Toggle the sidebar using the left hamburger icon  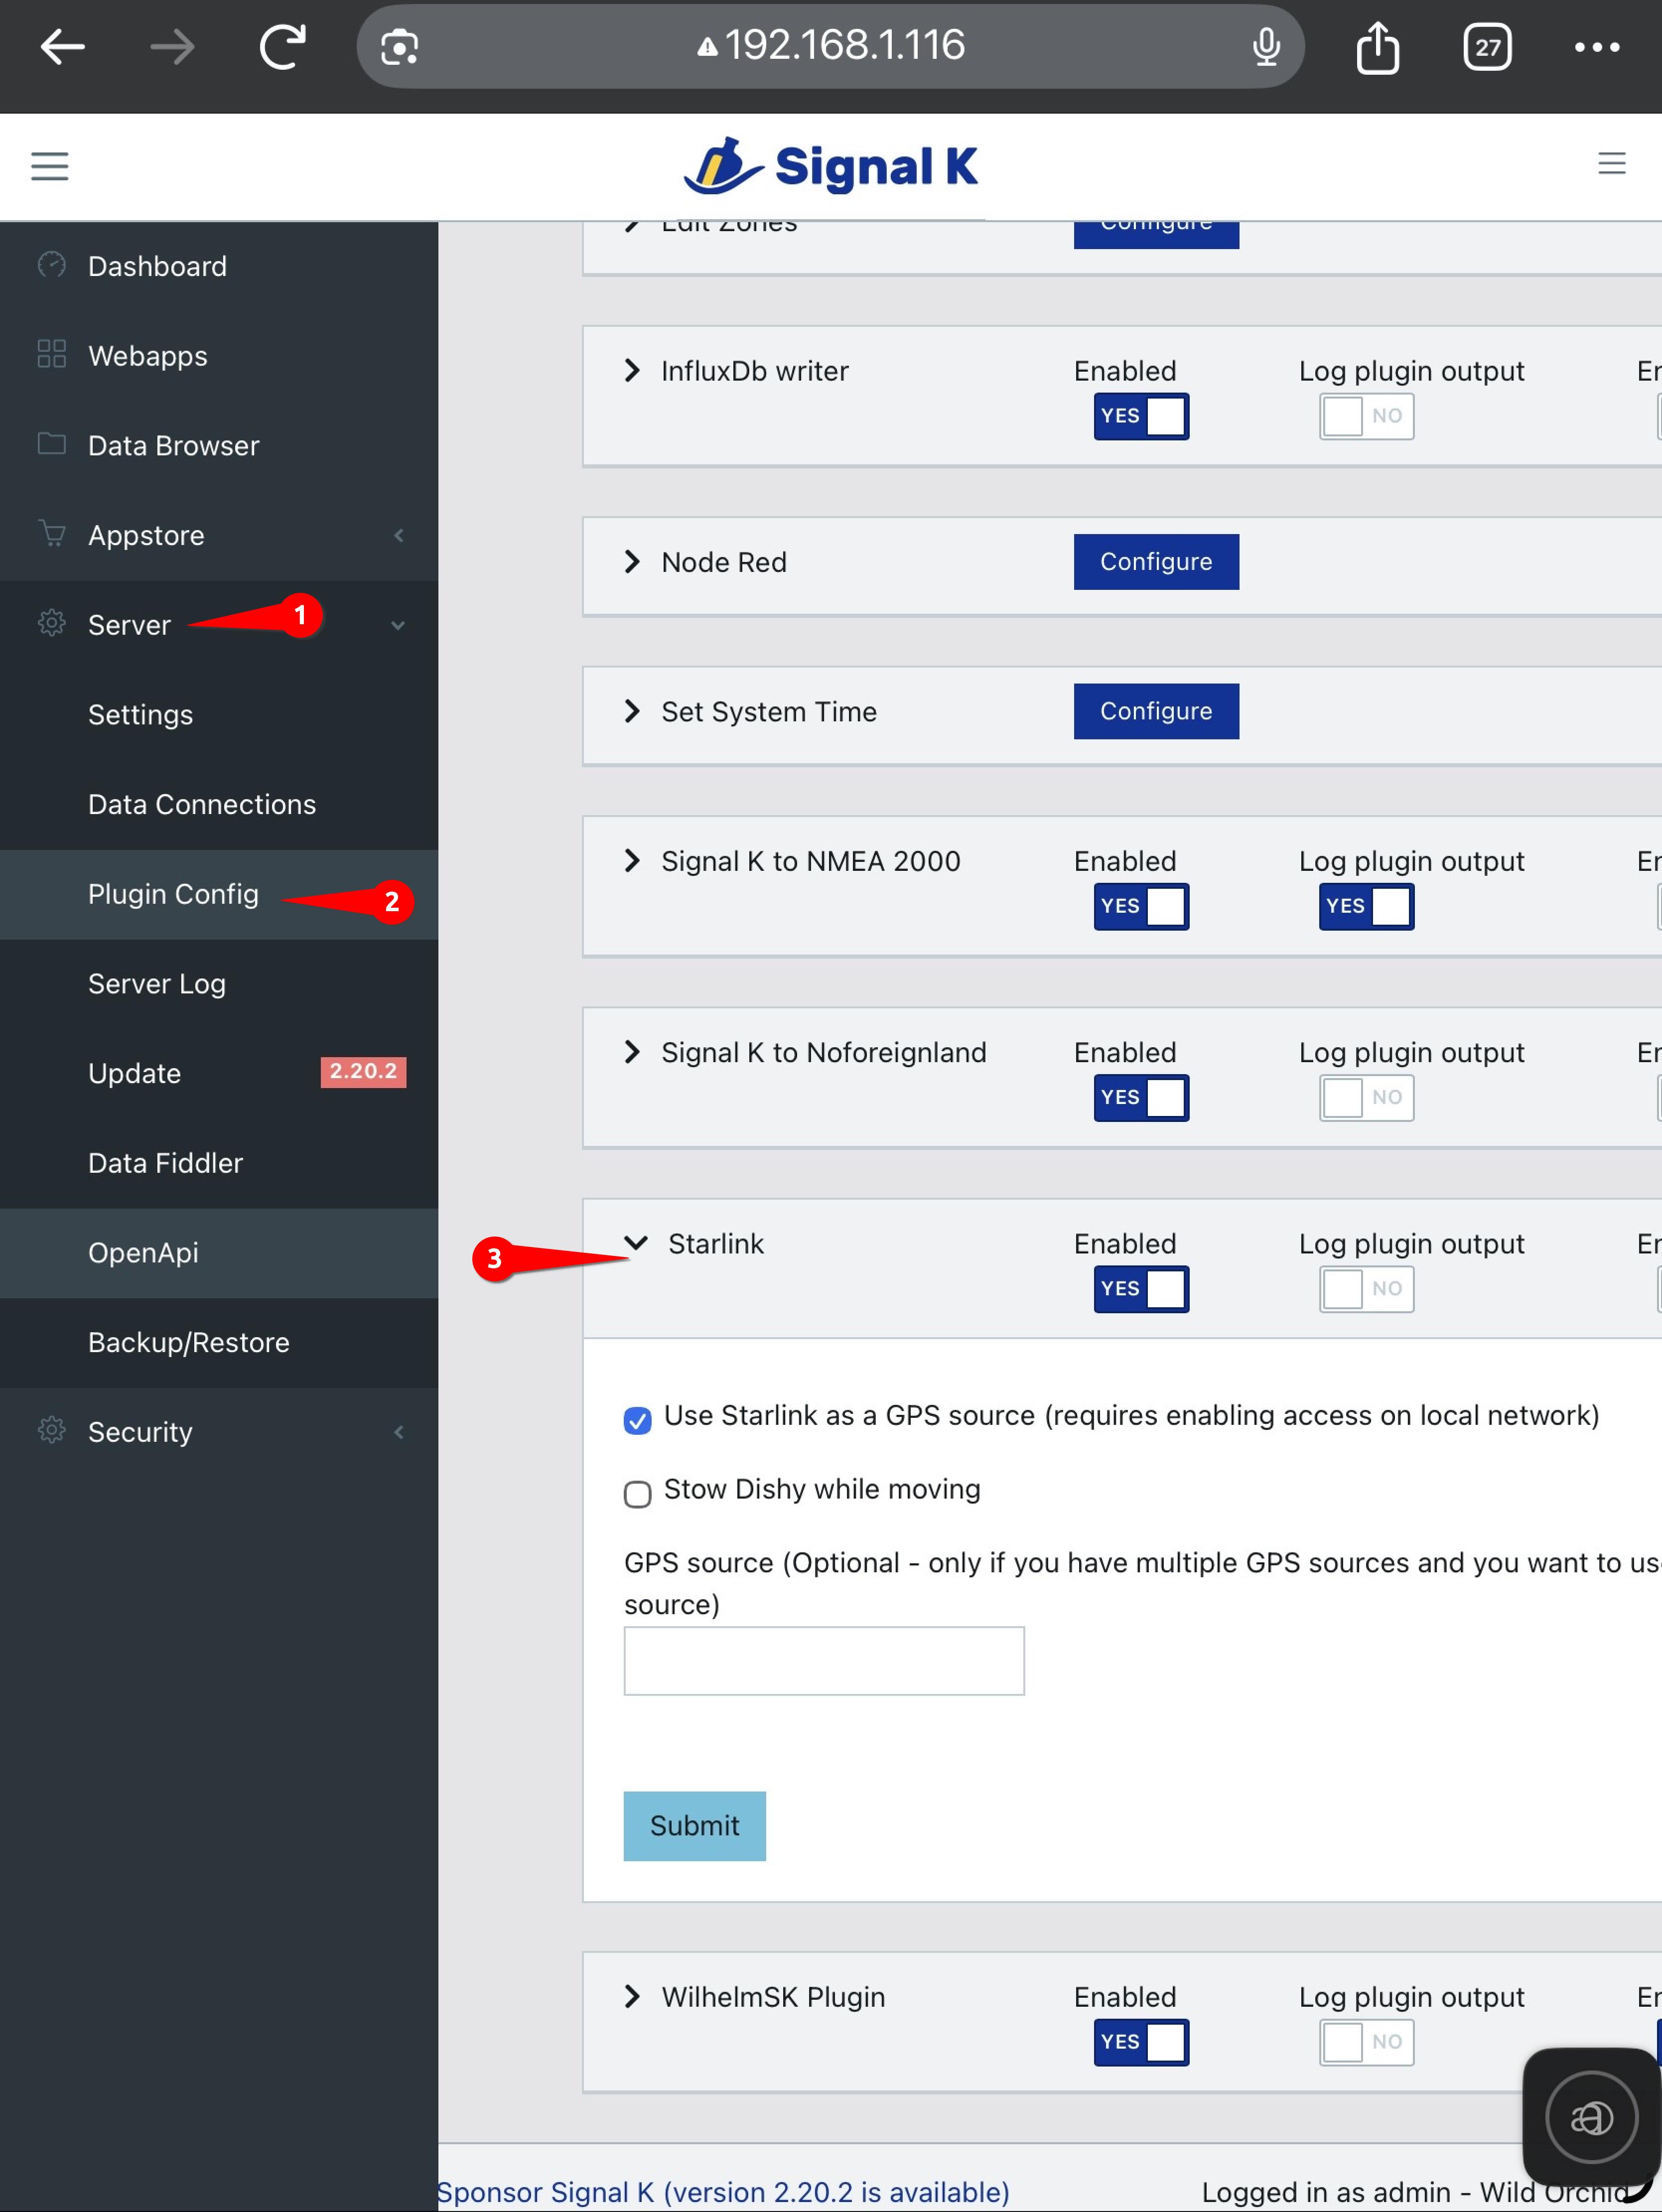[50, 166]
